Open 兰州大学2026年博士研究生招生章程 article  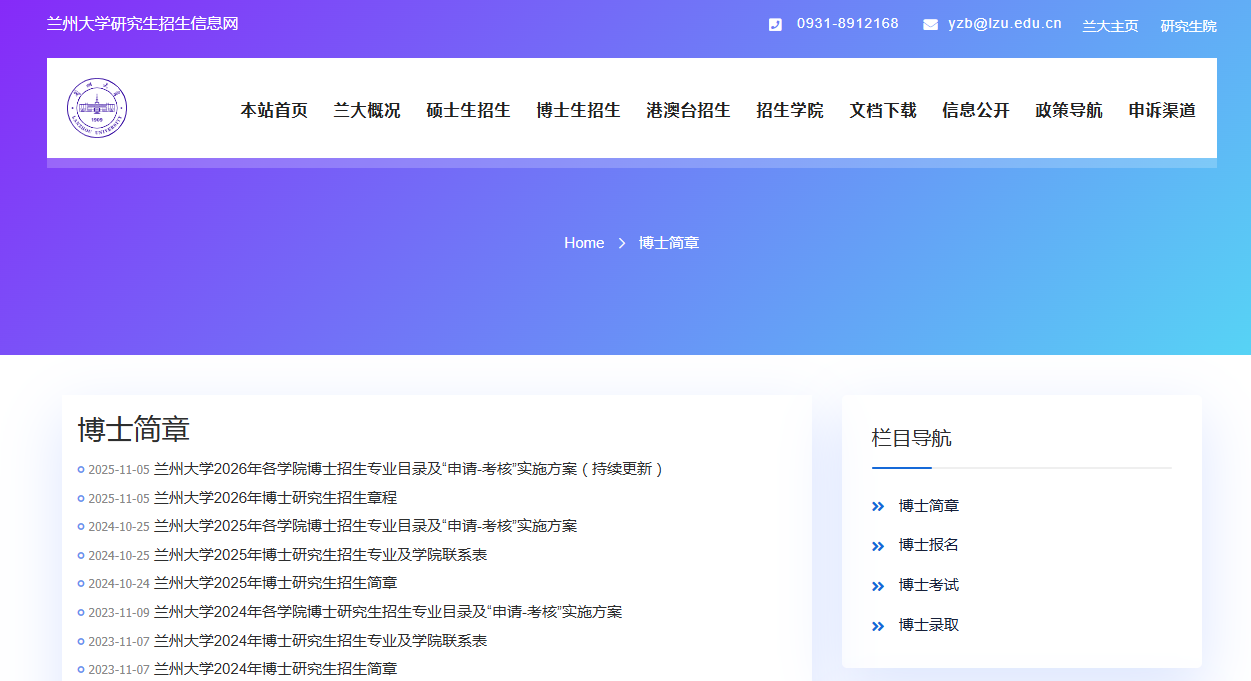275,498
